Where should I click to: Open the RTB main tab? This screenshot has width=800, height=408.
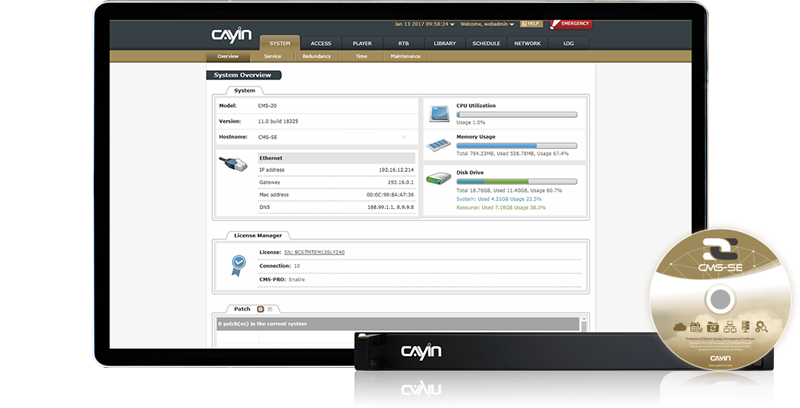tap(404, 43)
